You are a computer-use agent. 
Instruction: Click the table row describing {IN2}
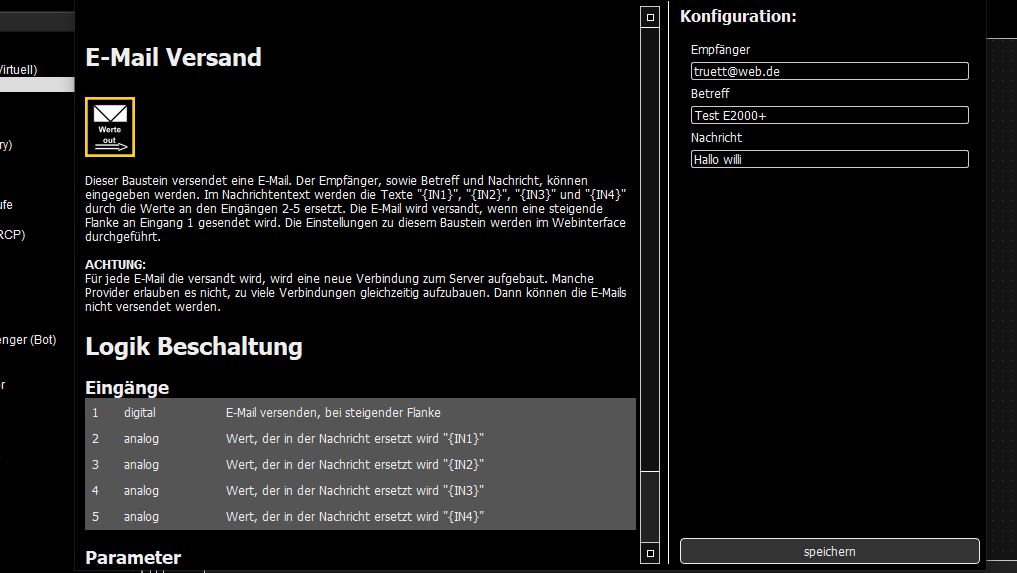pos(360,464)
